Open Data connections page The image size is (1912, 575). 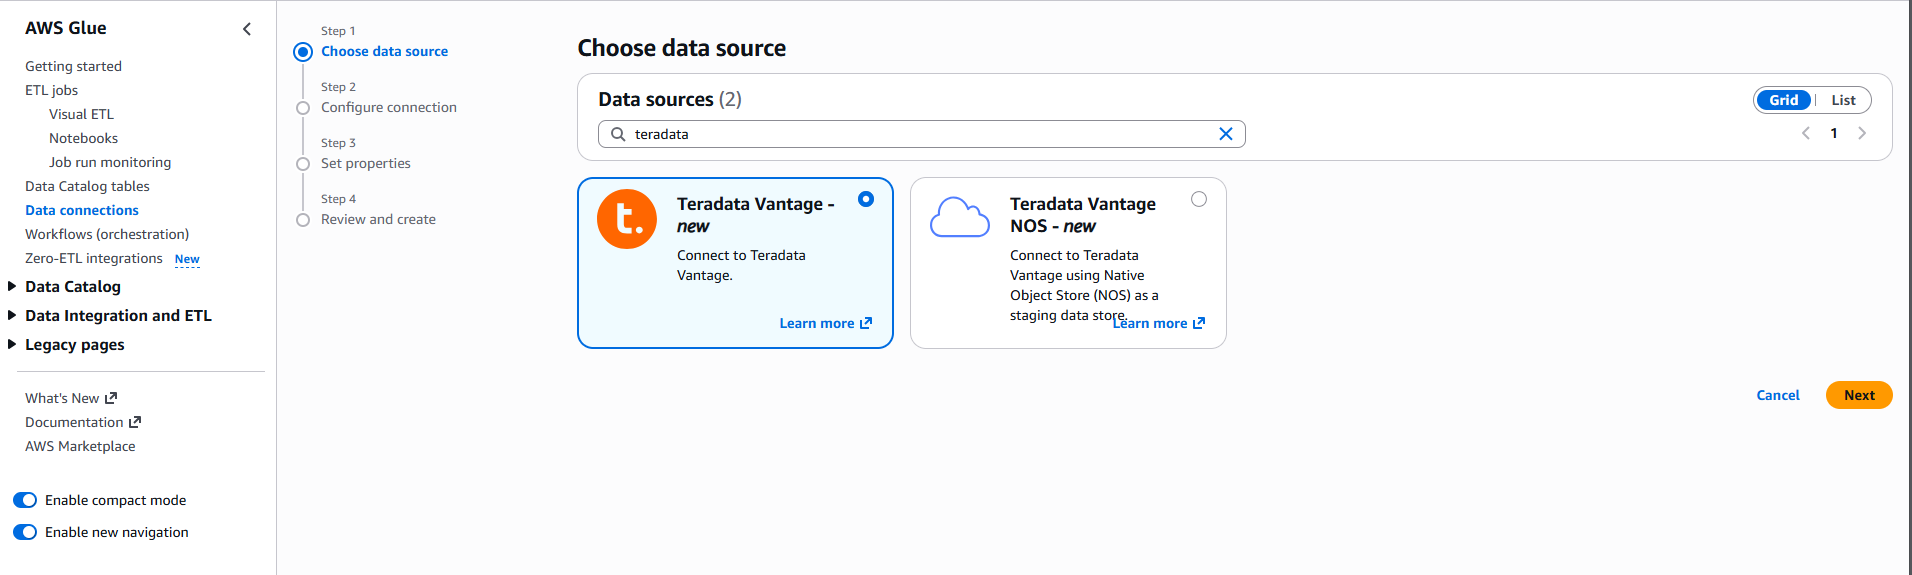(82, 210)
